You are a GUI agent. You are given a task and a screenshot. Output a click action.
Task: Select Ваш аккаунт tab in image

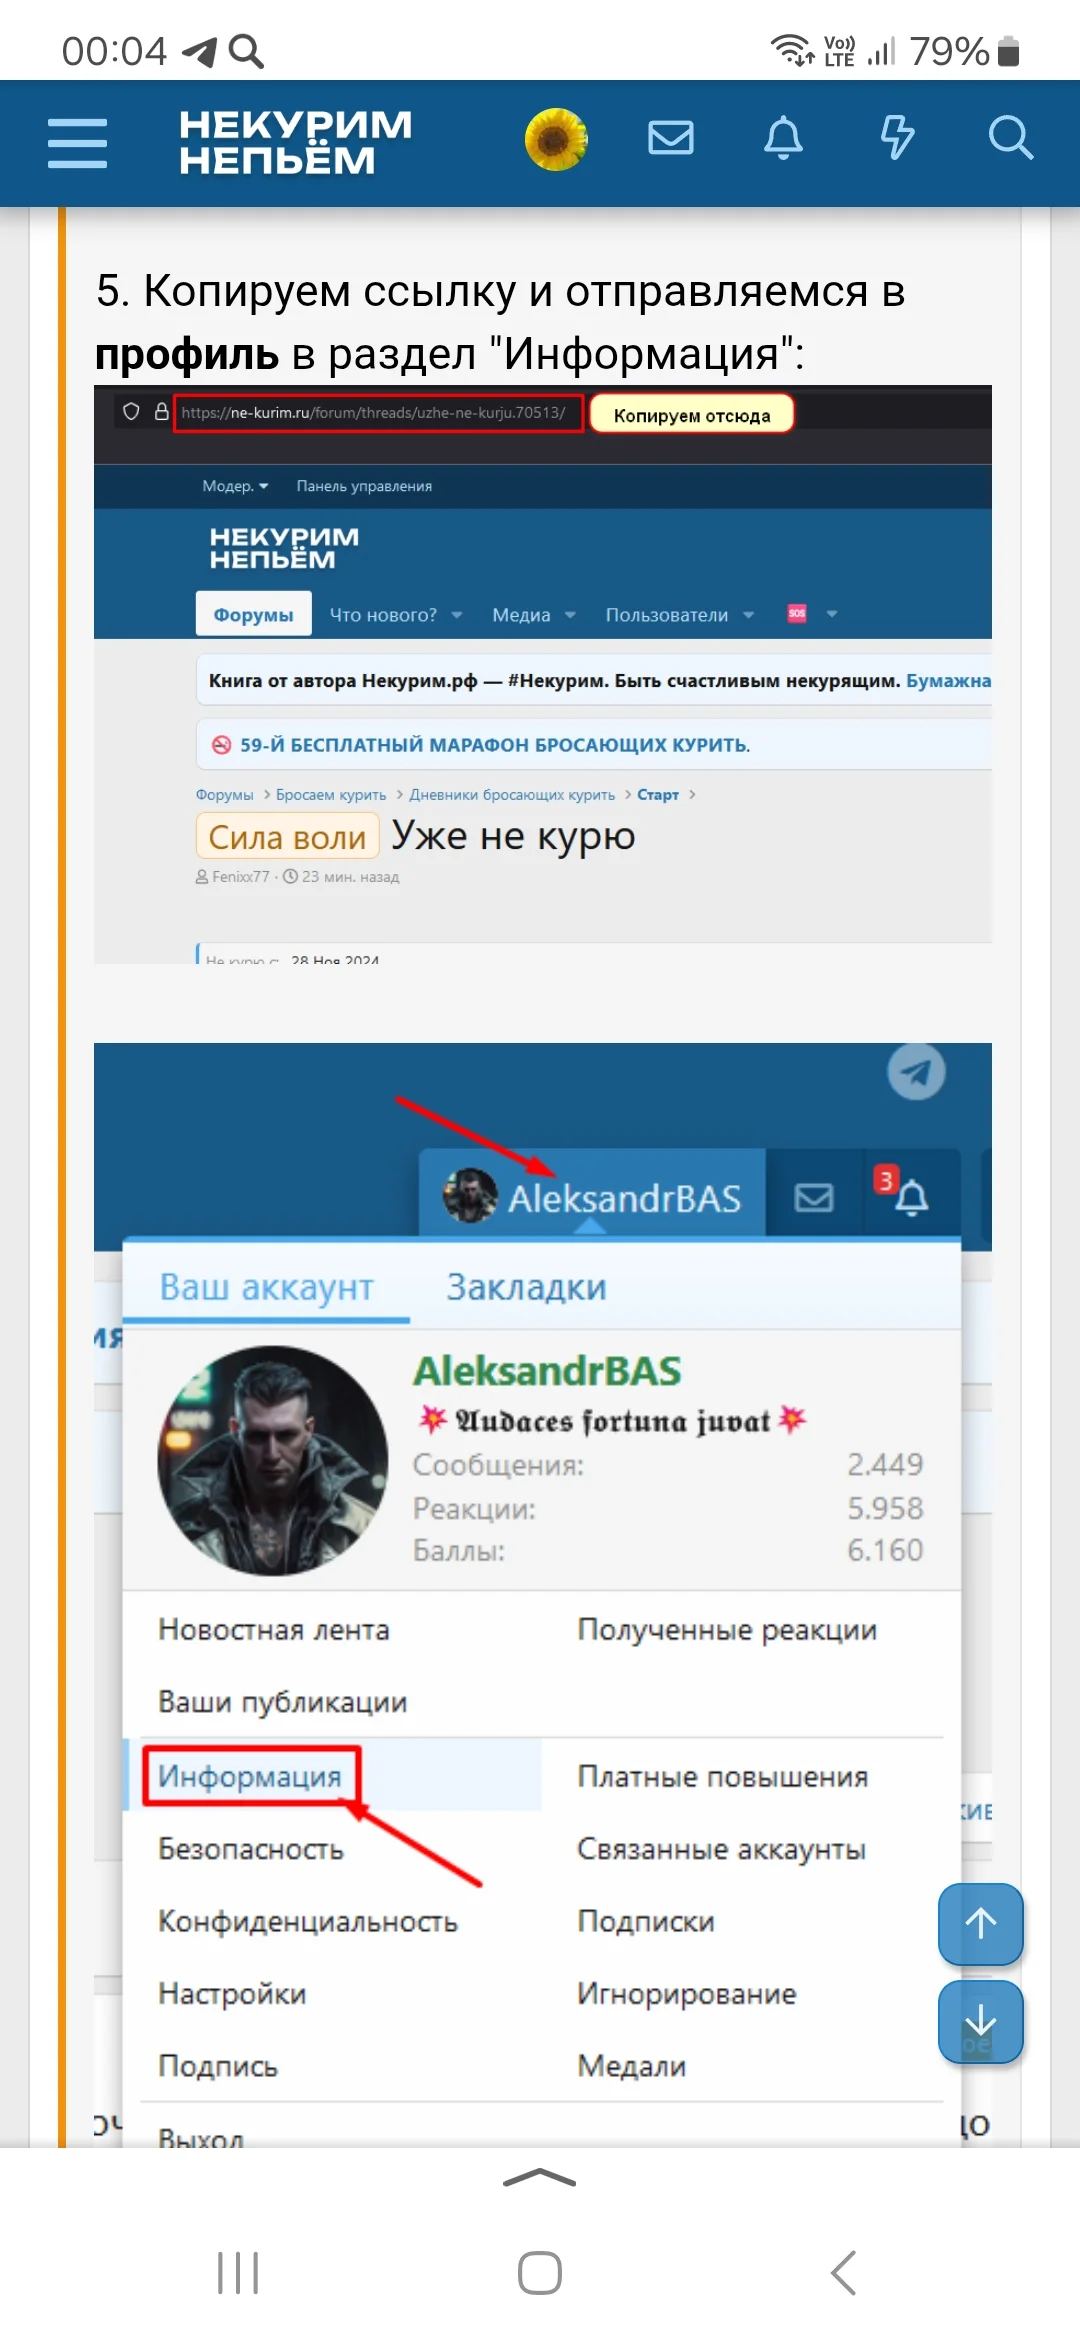point(267,1287)
